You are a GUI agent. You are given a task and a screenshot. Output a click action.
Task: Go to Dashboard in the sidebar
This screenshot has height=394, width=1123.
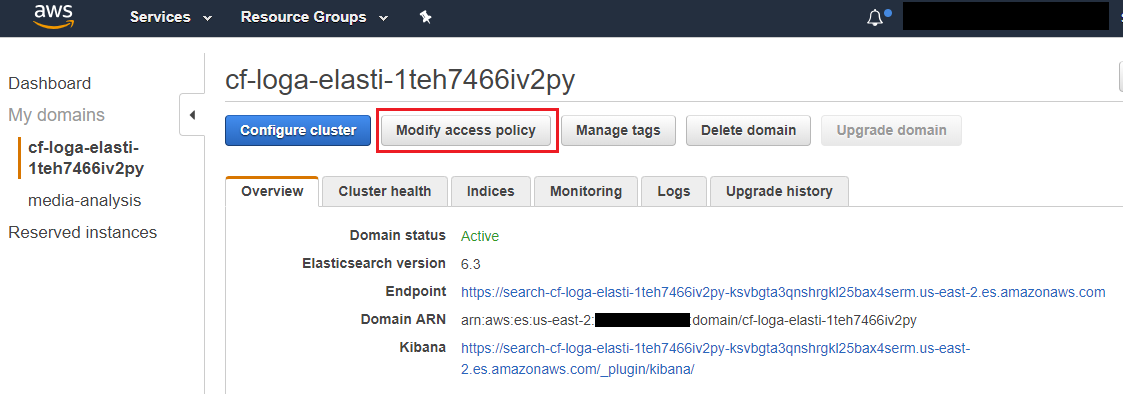click(49, 83)
